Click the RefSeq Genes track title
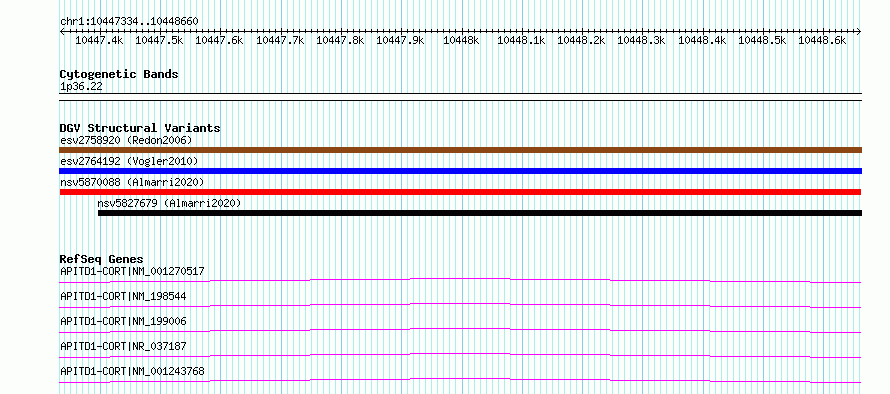This screenshot has width=890, height=394. [x=101, y=259]
